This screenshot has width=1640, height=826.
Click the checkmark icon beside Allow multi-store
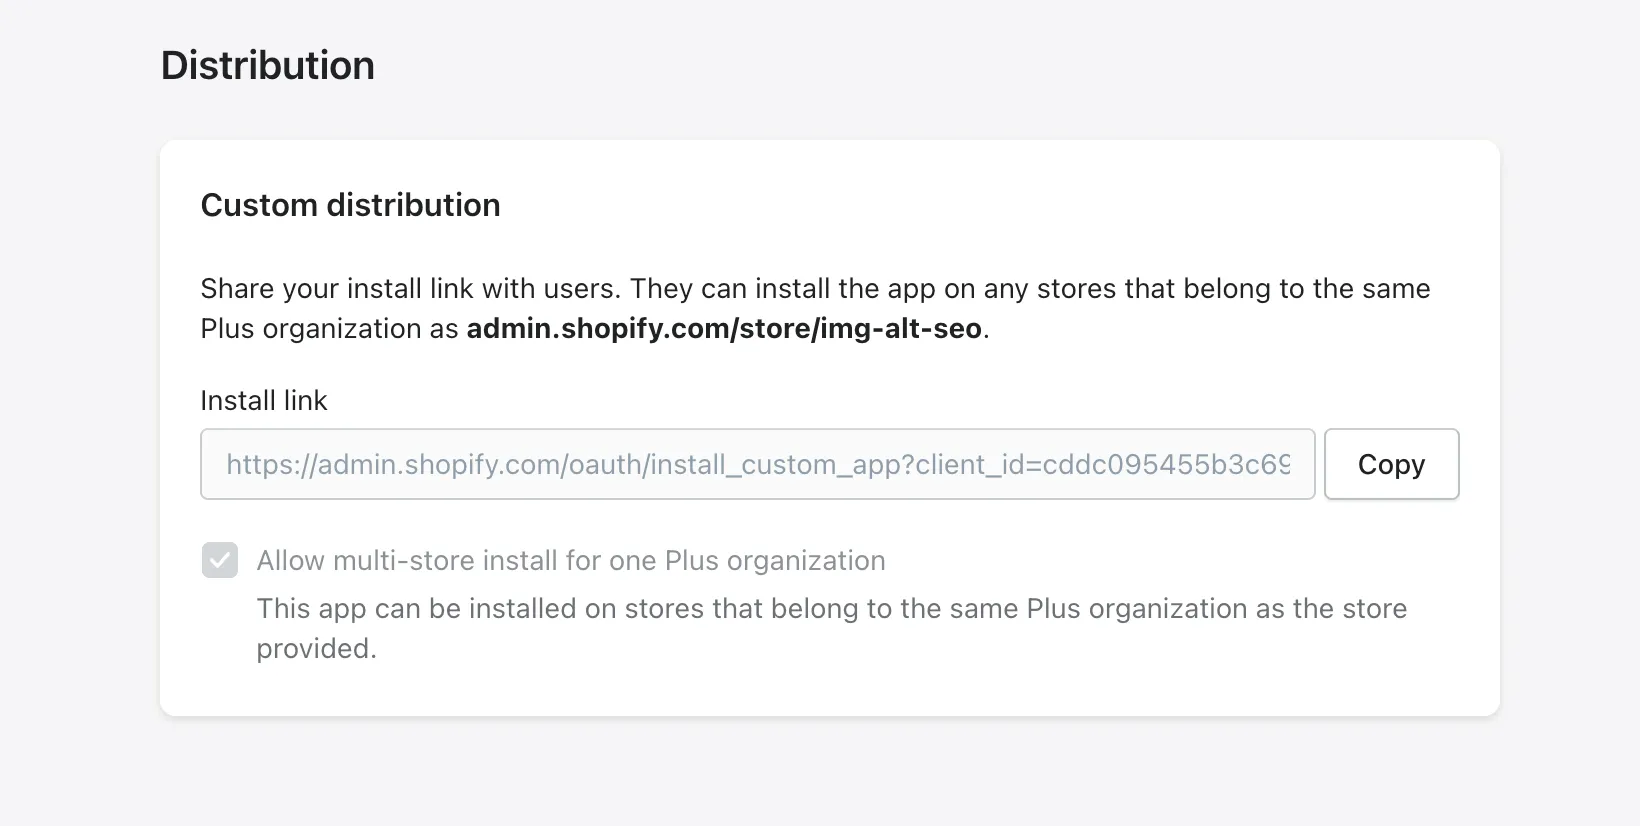click(x=220, y=560)
